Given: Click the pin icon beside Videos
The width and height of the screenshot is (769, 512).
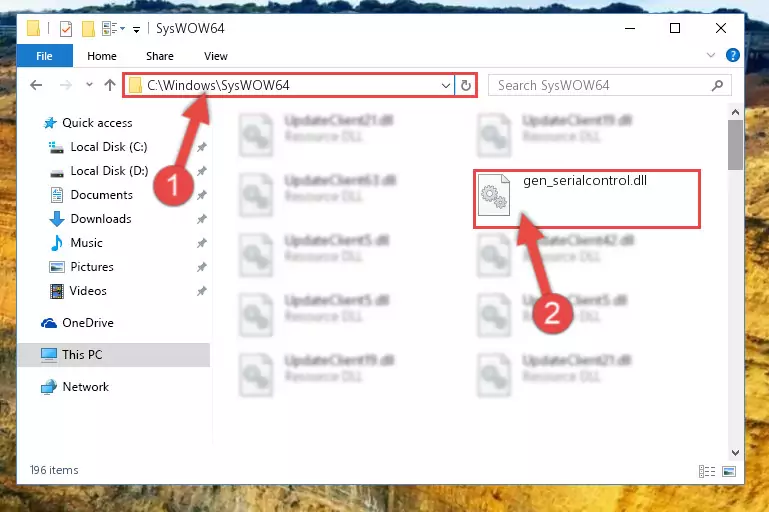Looking at the screenshot, I should click(202, 291).
